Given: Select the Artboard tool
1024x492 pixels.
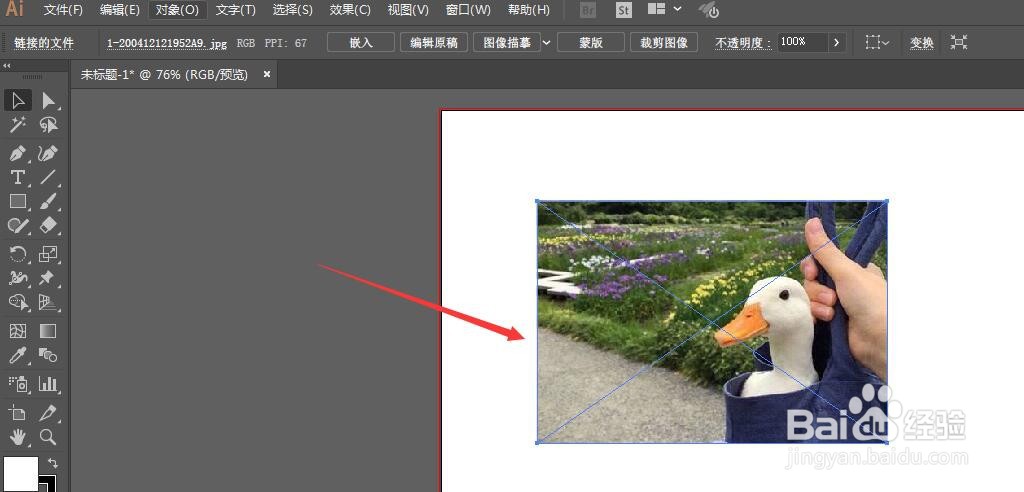Looking at the screenshot, I should (x=18, y=413).
